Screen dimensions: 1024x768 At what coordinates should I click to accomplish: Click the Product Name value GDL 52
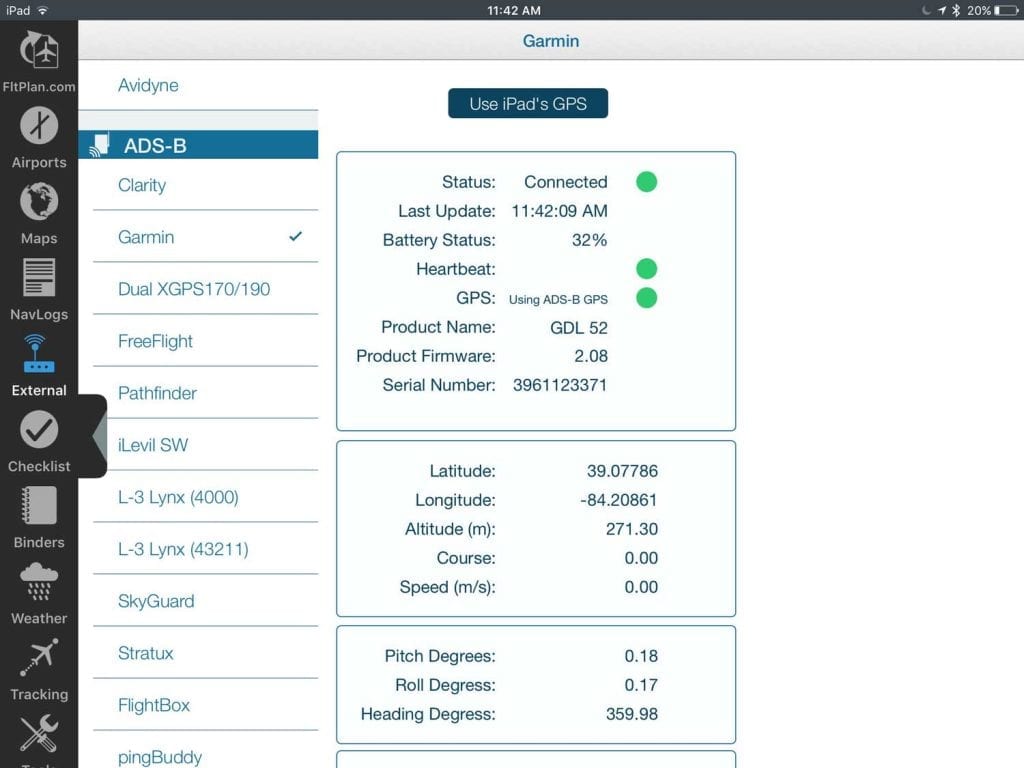tap(579, 328)
